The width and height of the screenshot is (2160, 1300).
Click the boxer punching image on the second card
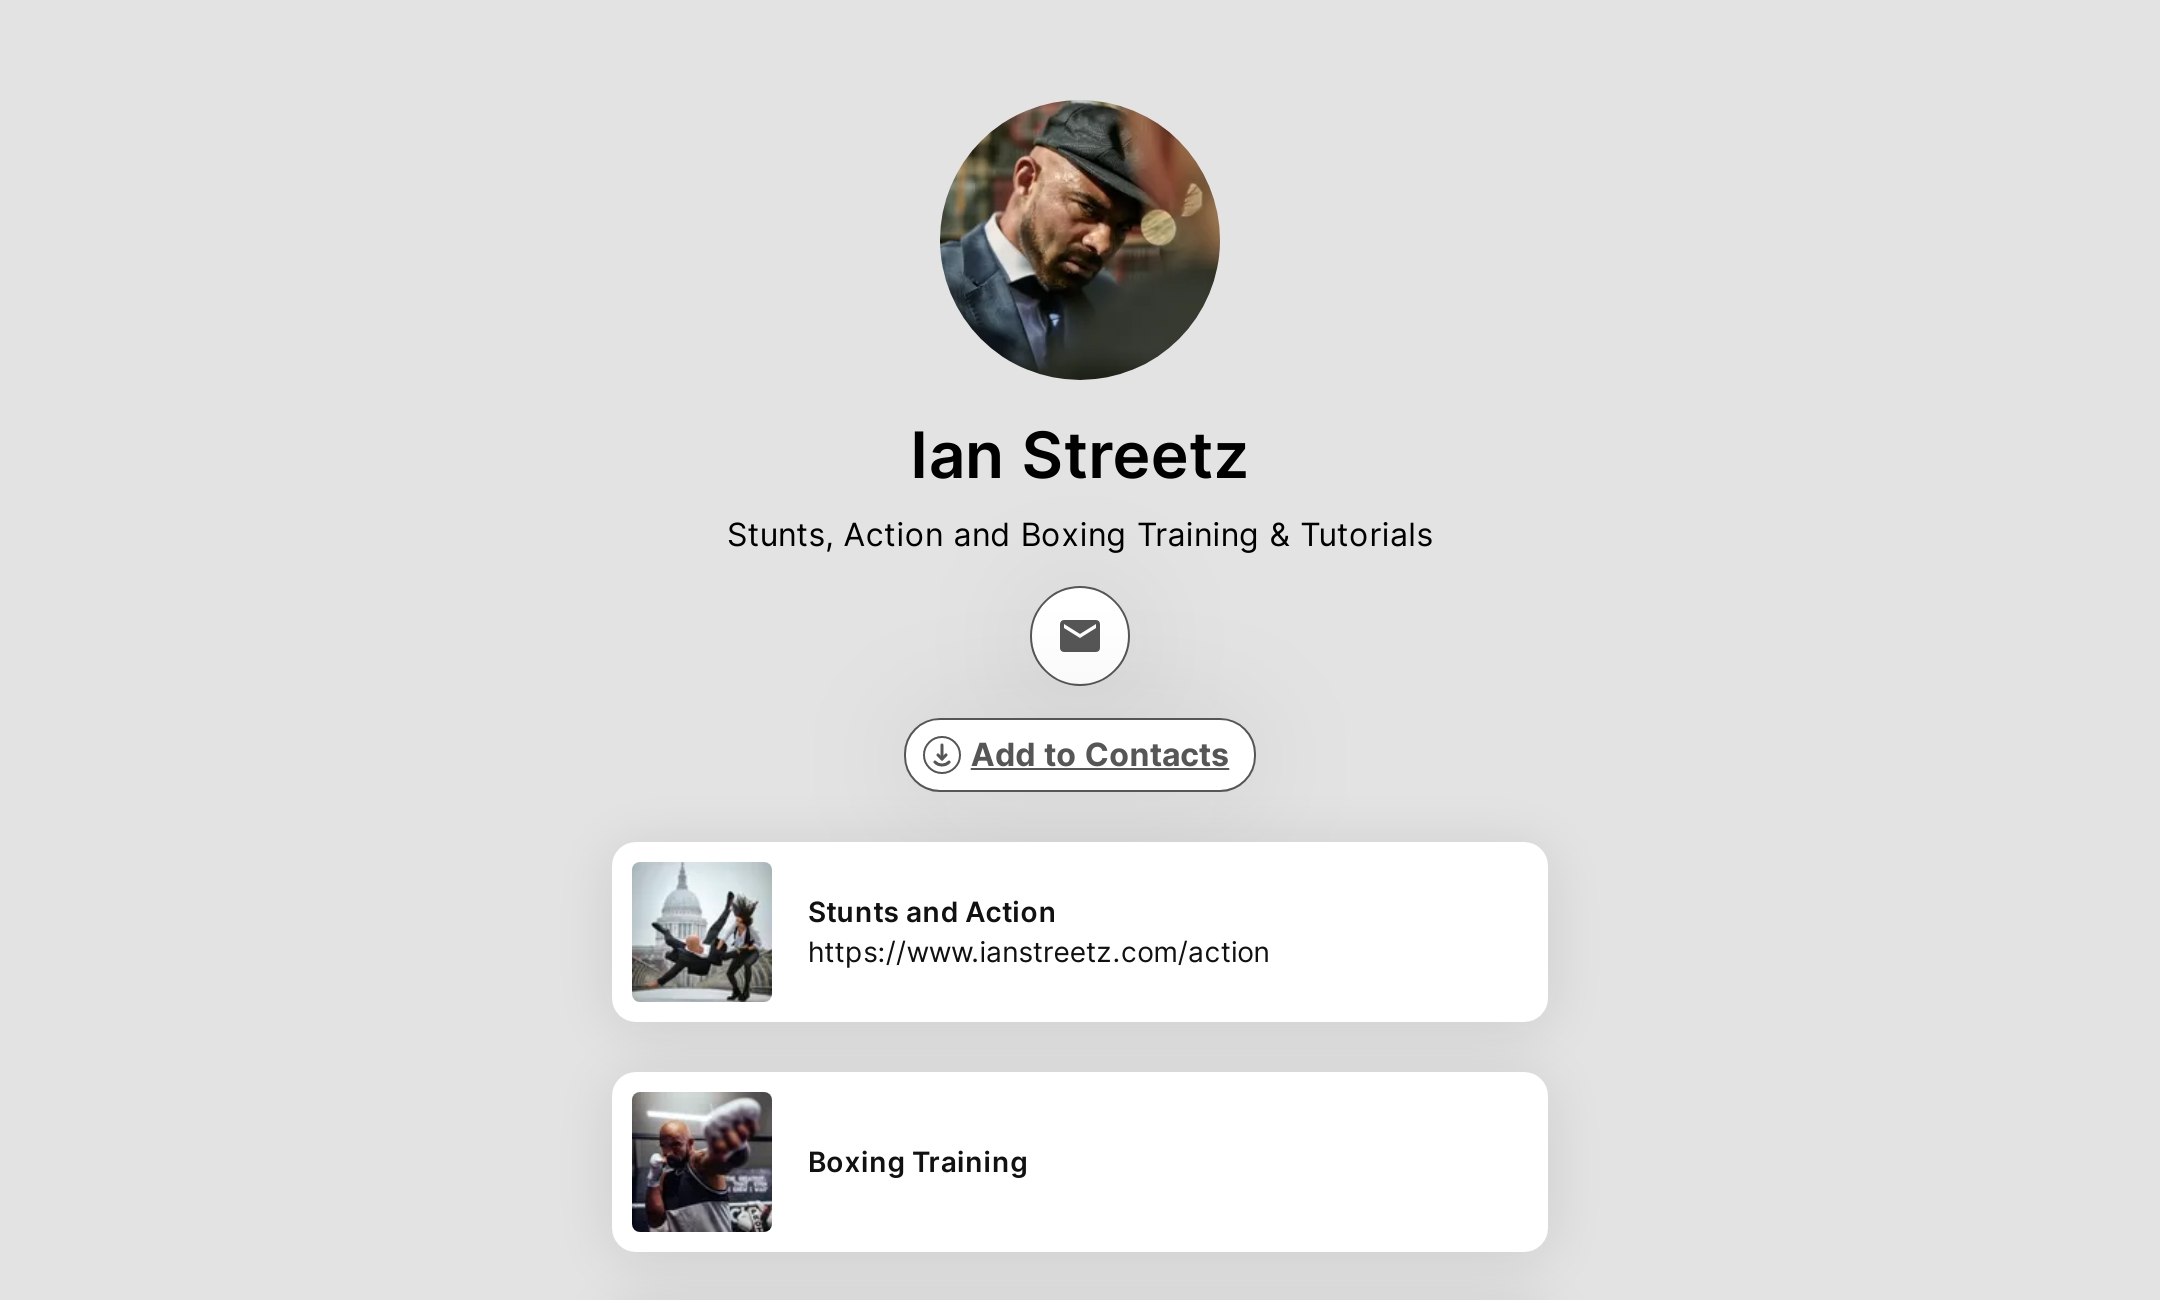click(701, 1161)
